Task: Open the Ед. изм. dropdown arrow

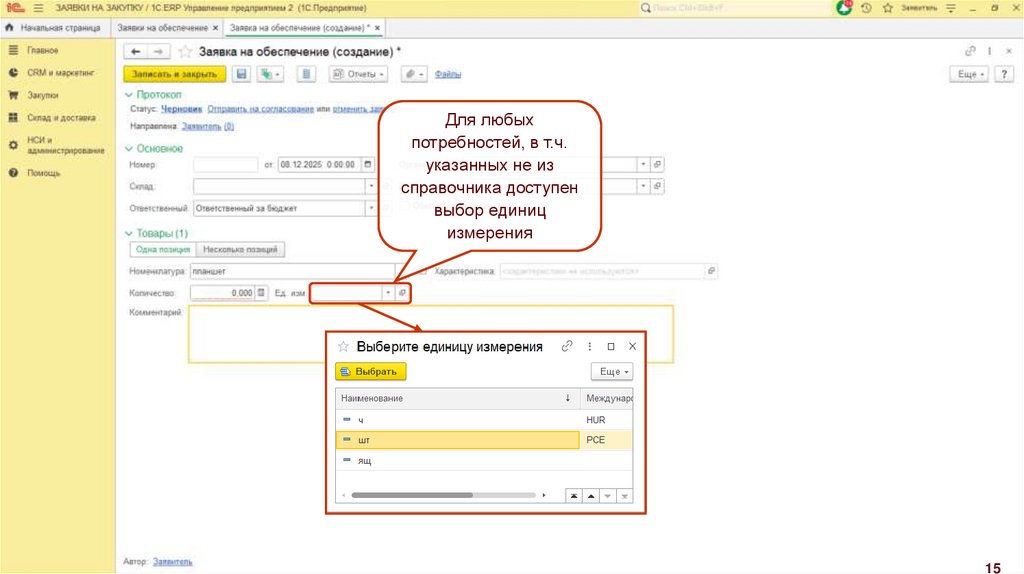Action: pyautogui.click(x=388, y=293)
